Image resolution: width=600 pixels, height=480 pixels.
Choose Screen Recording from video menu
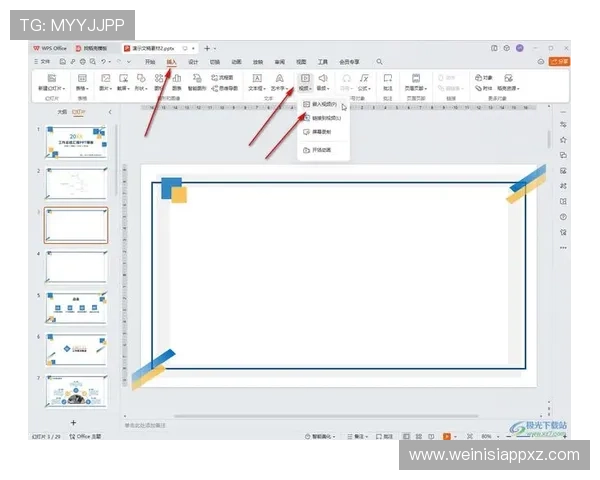click(x=320, y=132)
